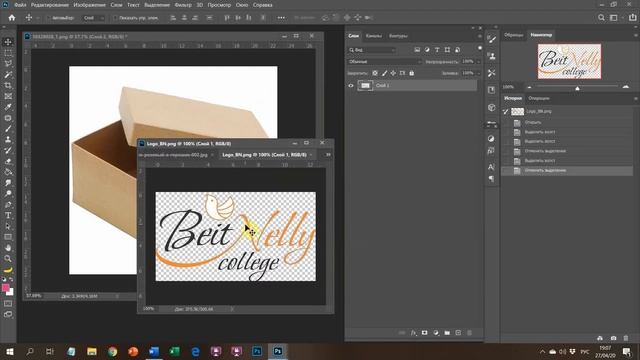Switch to the Контуры tab
Viewport: 640px width, 360px height.
(398, 36)
